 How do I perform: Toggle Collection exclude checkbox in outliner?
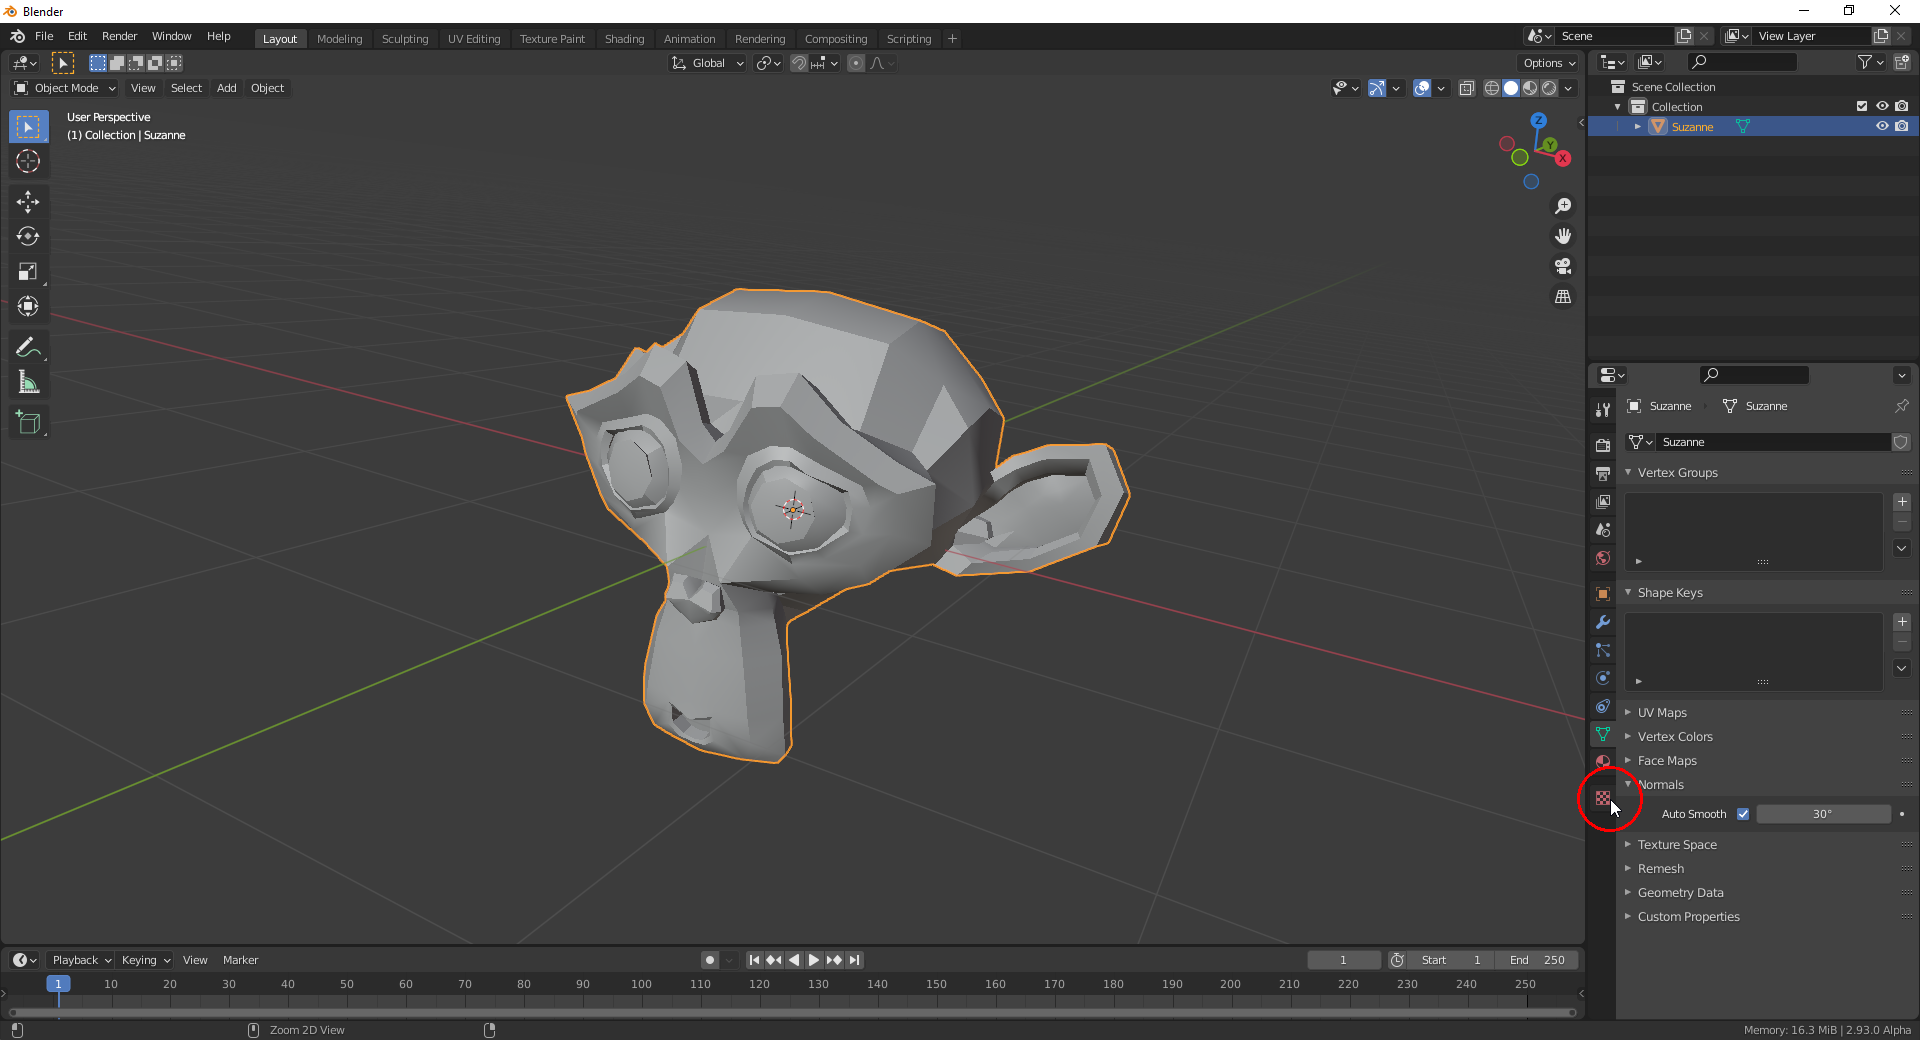1862,107
